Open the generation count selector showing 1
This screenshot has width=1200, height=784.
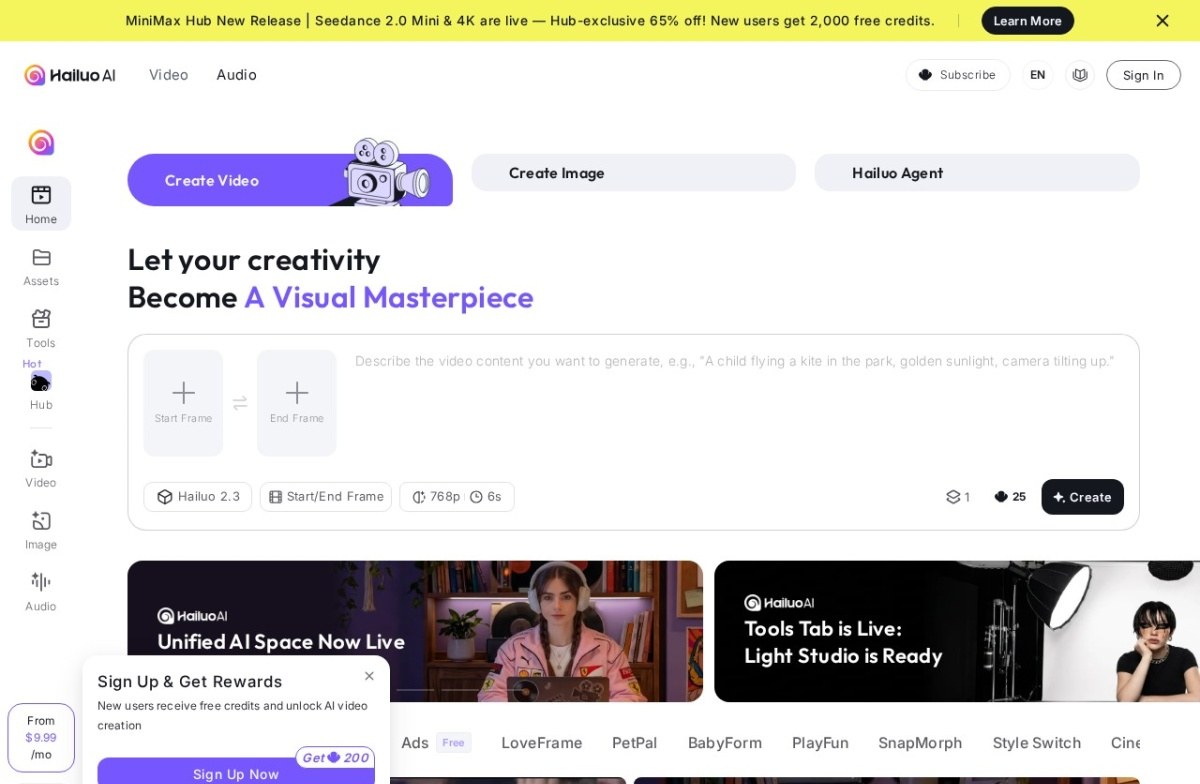[958, 497]
